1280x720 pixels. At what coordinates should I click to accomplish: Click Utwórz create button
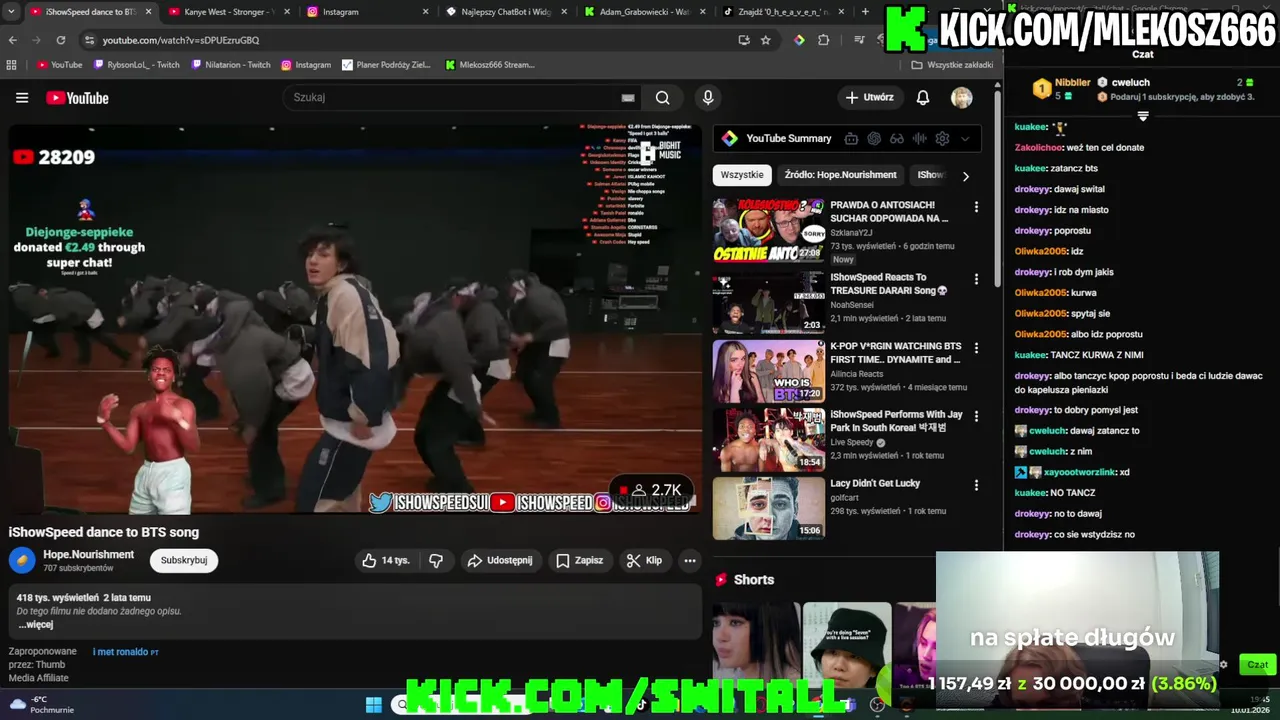870,97
